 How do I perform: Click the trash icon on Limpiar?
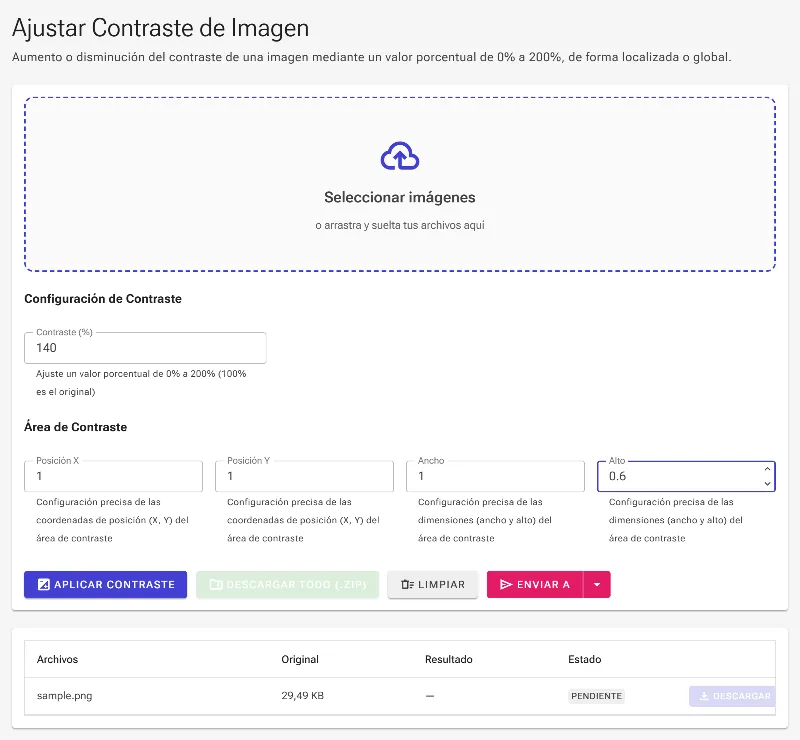[407, 584]
